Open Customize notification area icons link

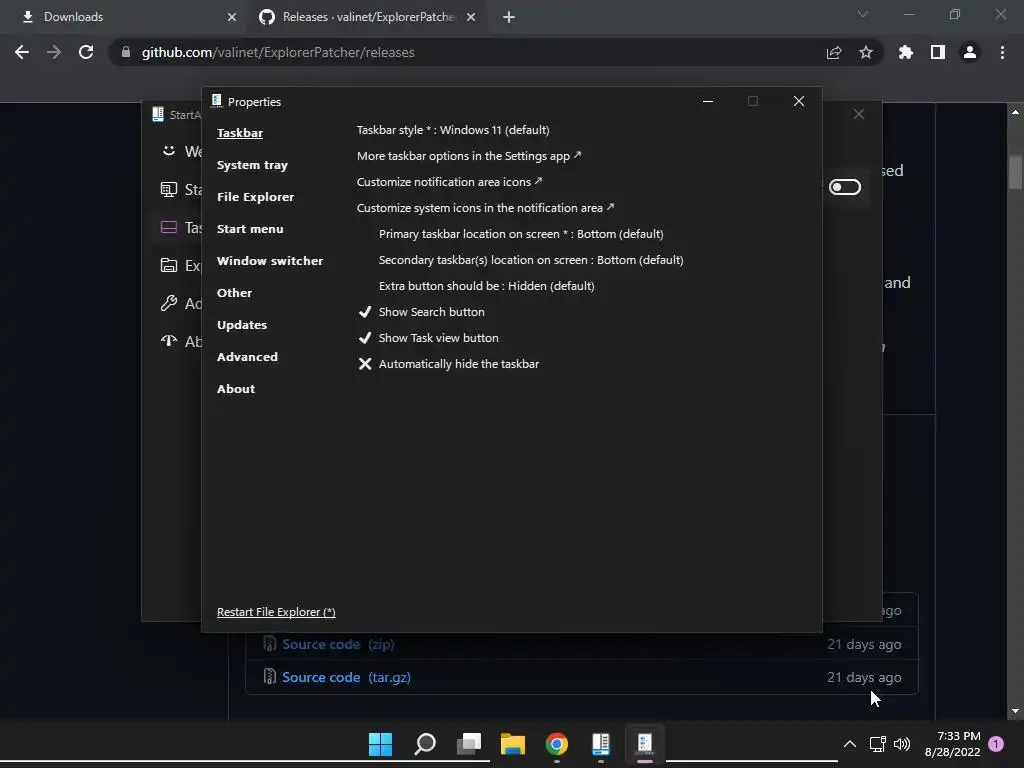449,182
